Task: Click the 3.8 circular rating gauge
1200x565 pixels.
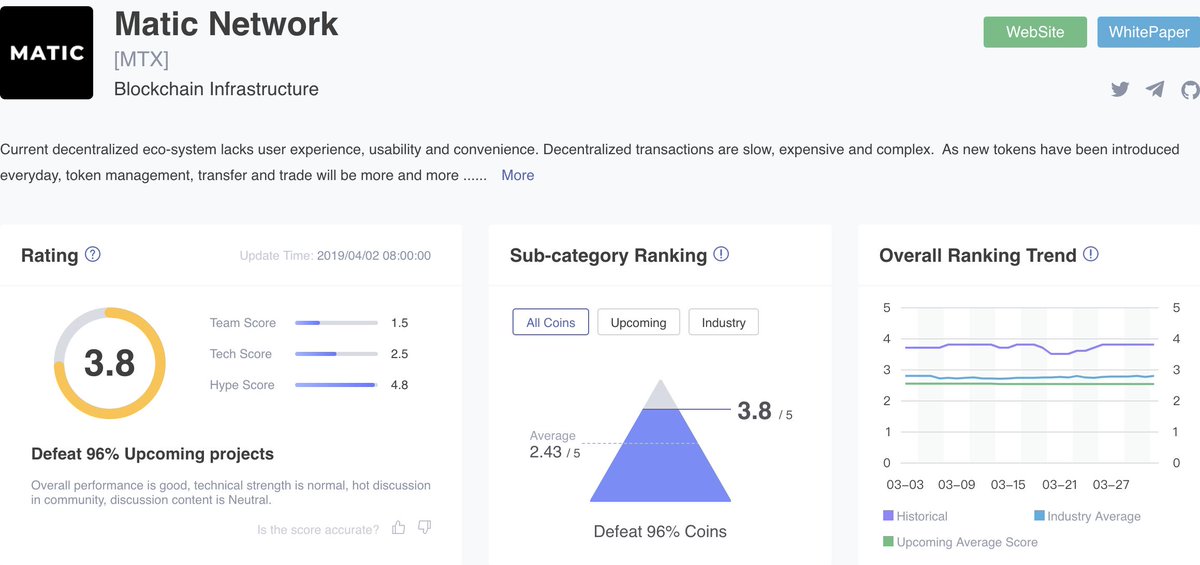Action: (x=109, y=363)
